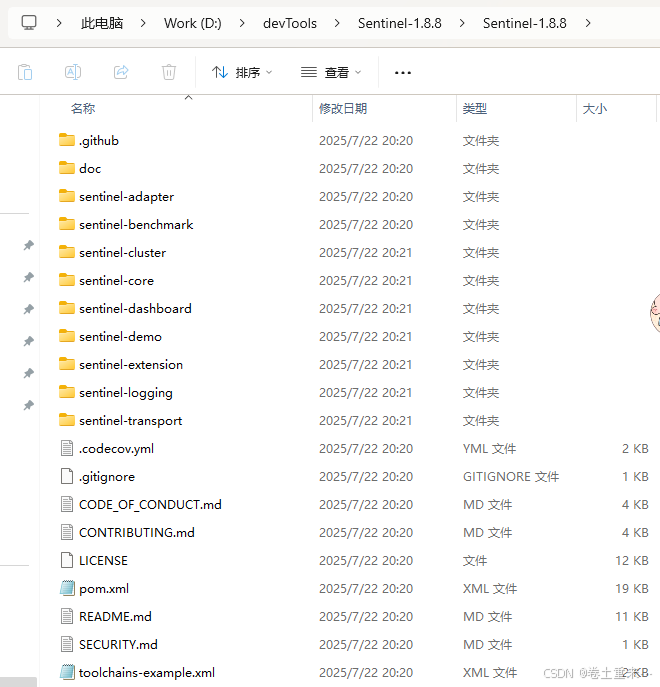
Task: Select the .gitignore file icon
Action: point(67,477)
